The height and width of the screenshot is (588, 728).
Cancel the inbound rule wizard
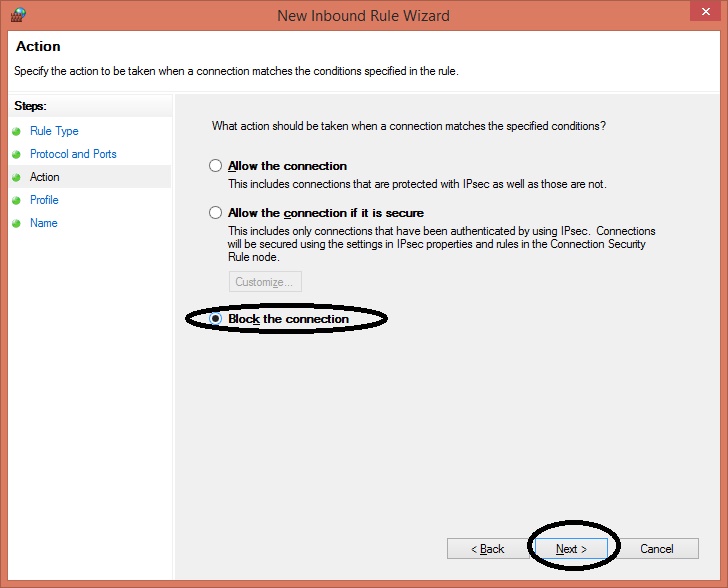coord(656,549)
